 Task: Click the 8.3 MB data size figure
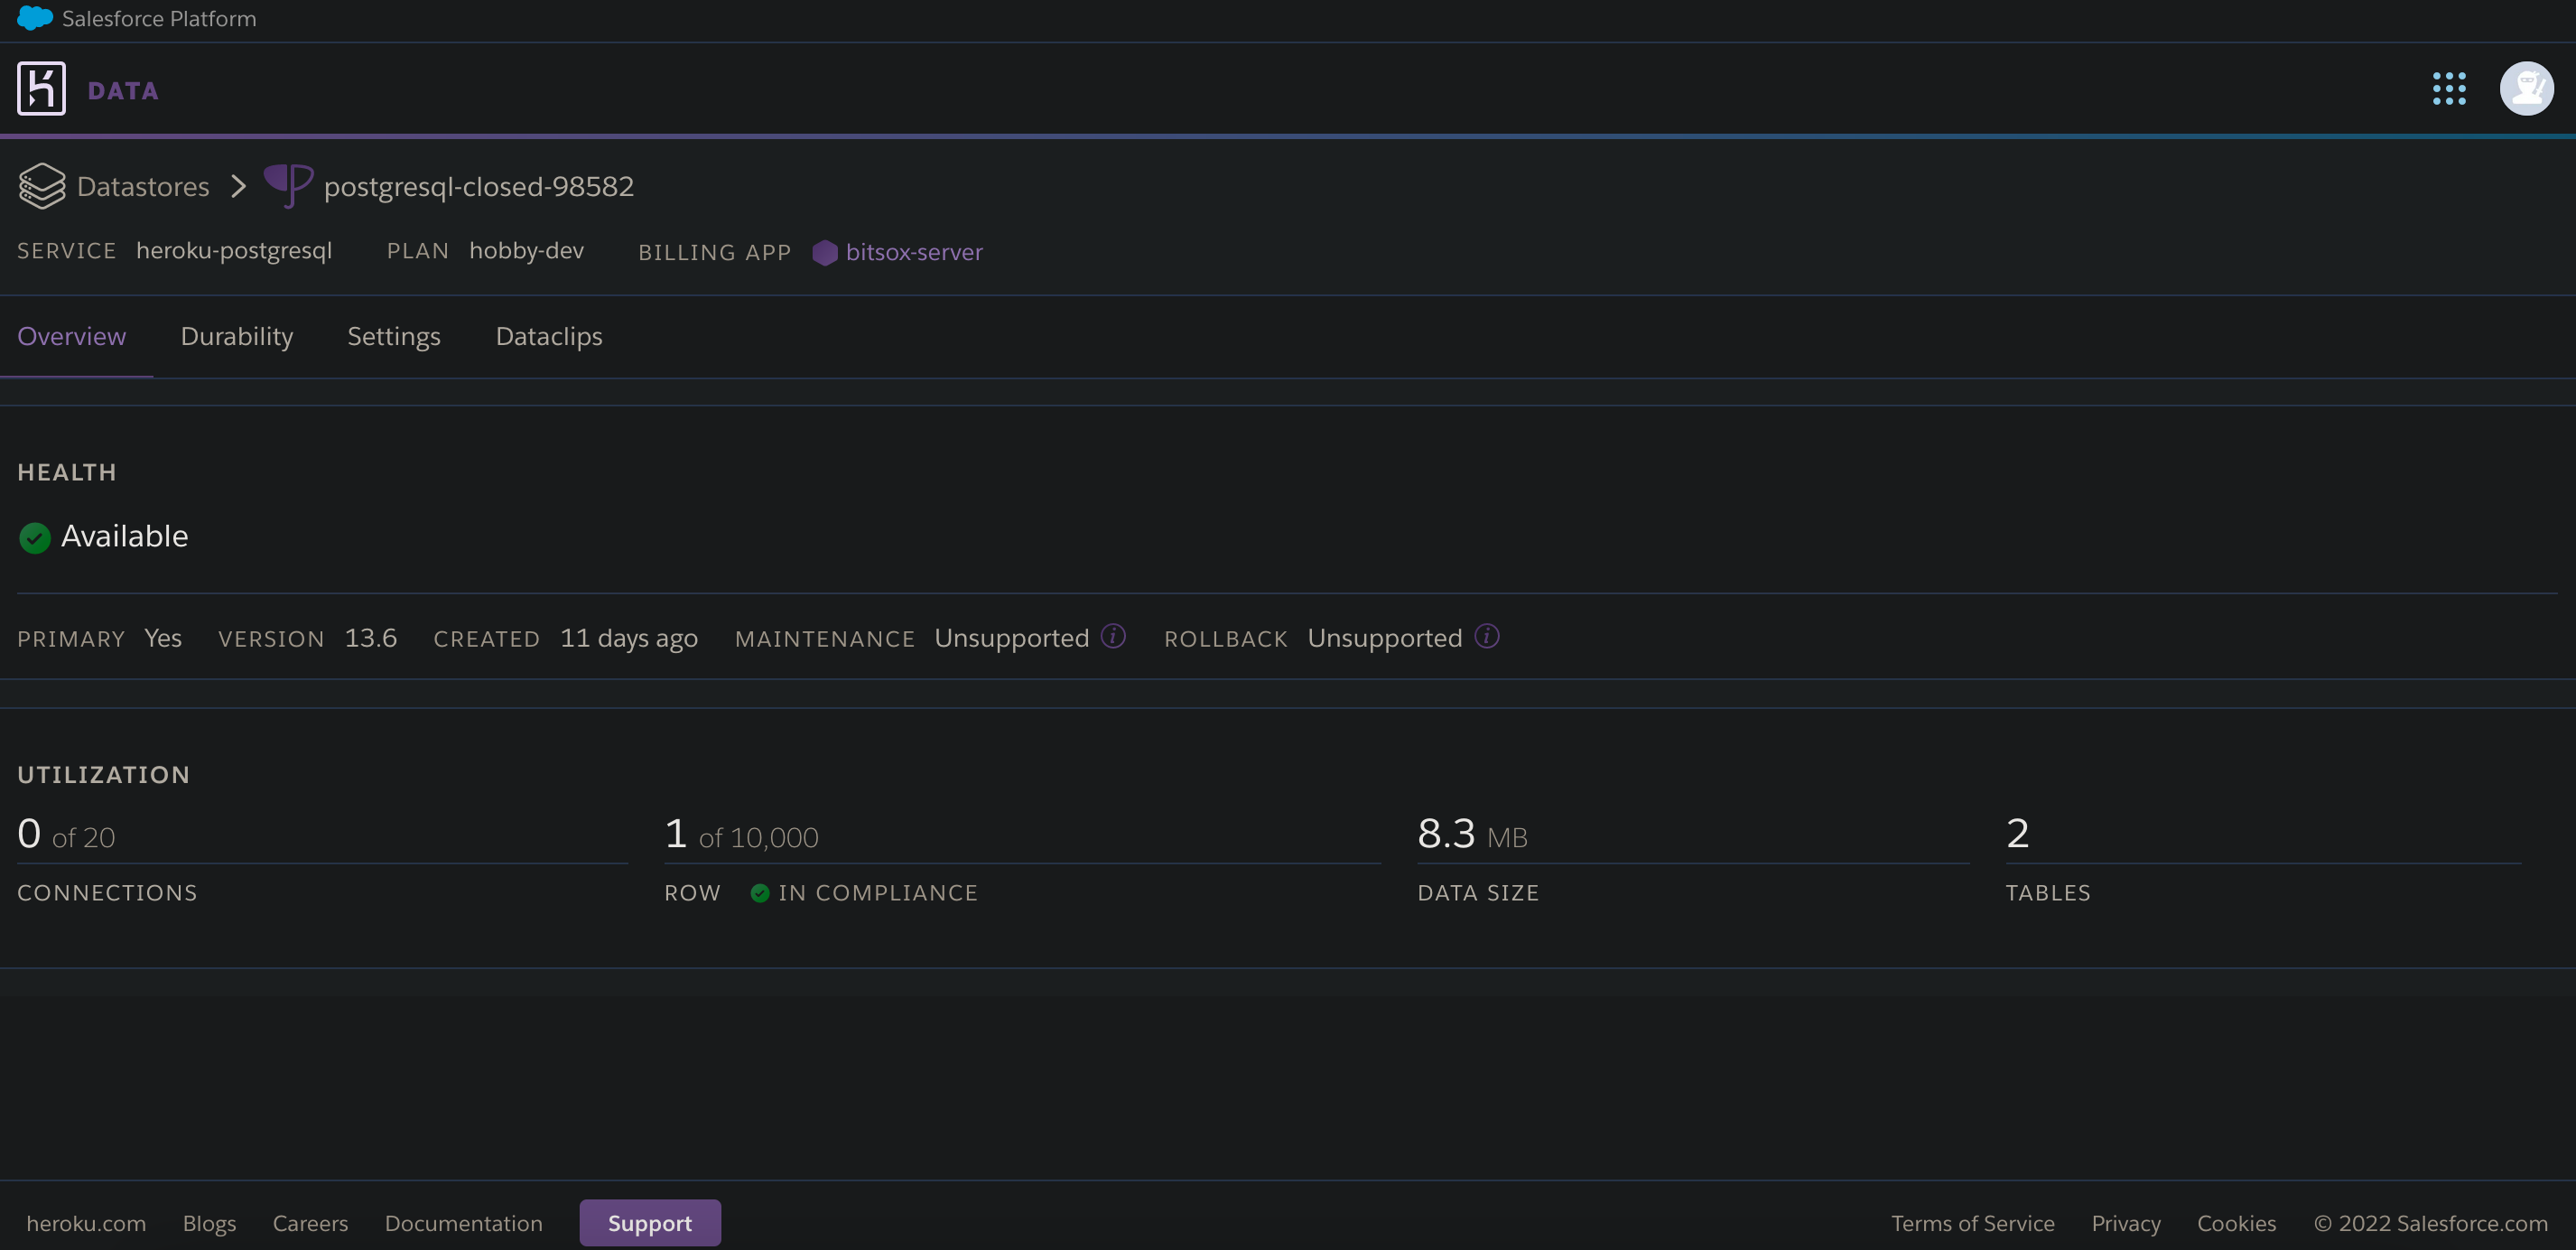[1472, 834]
